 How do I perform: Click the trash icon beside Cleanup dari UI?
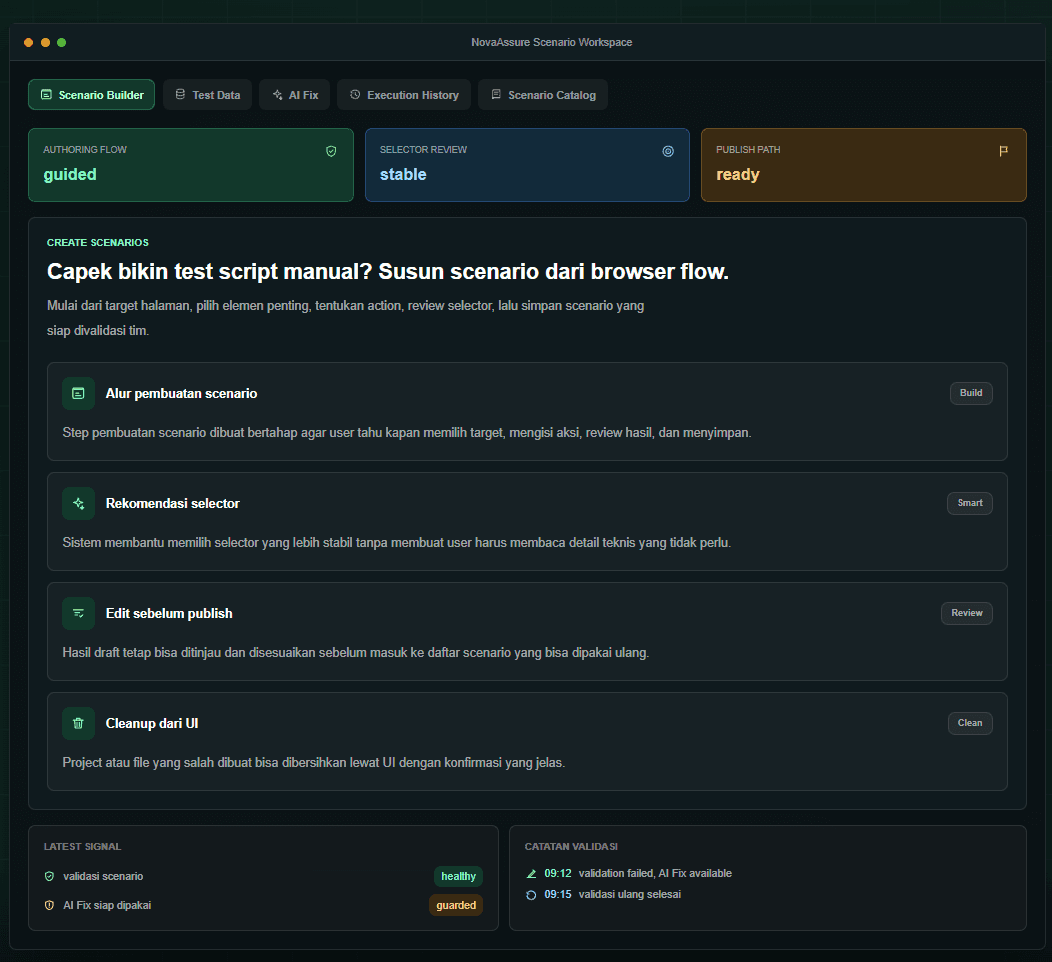pyautogui.click(x=78, y=723)
